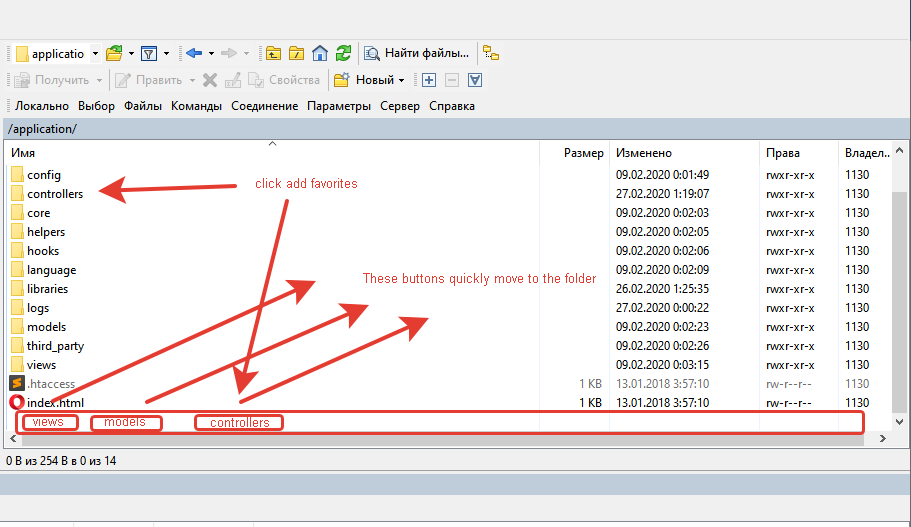Refresh the directory with green arrows icon
Viewport: 911px width, 527px height.
pos(343,53)
